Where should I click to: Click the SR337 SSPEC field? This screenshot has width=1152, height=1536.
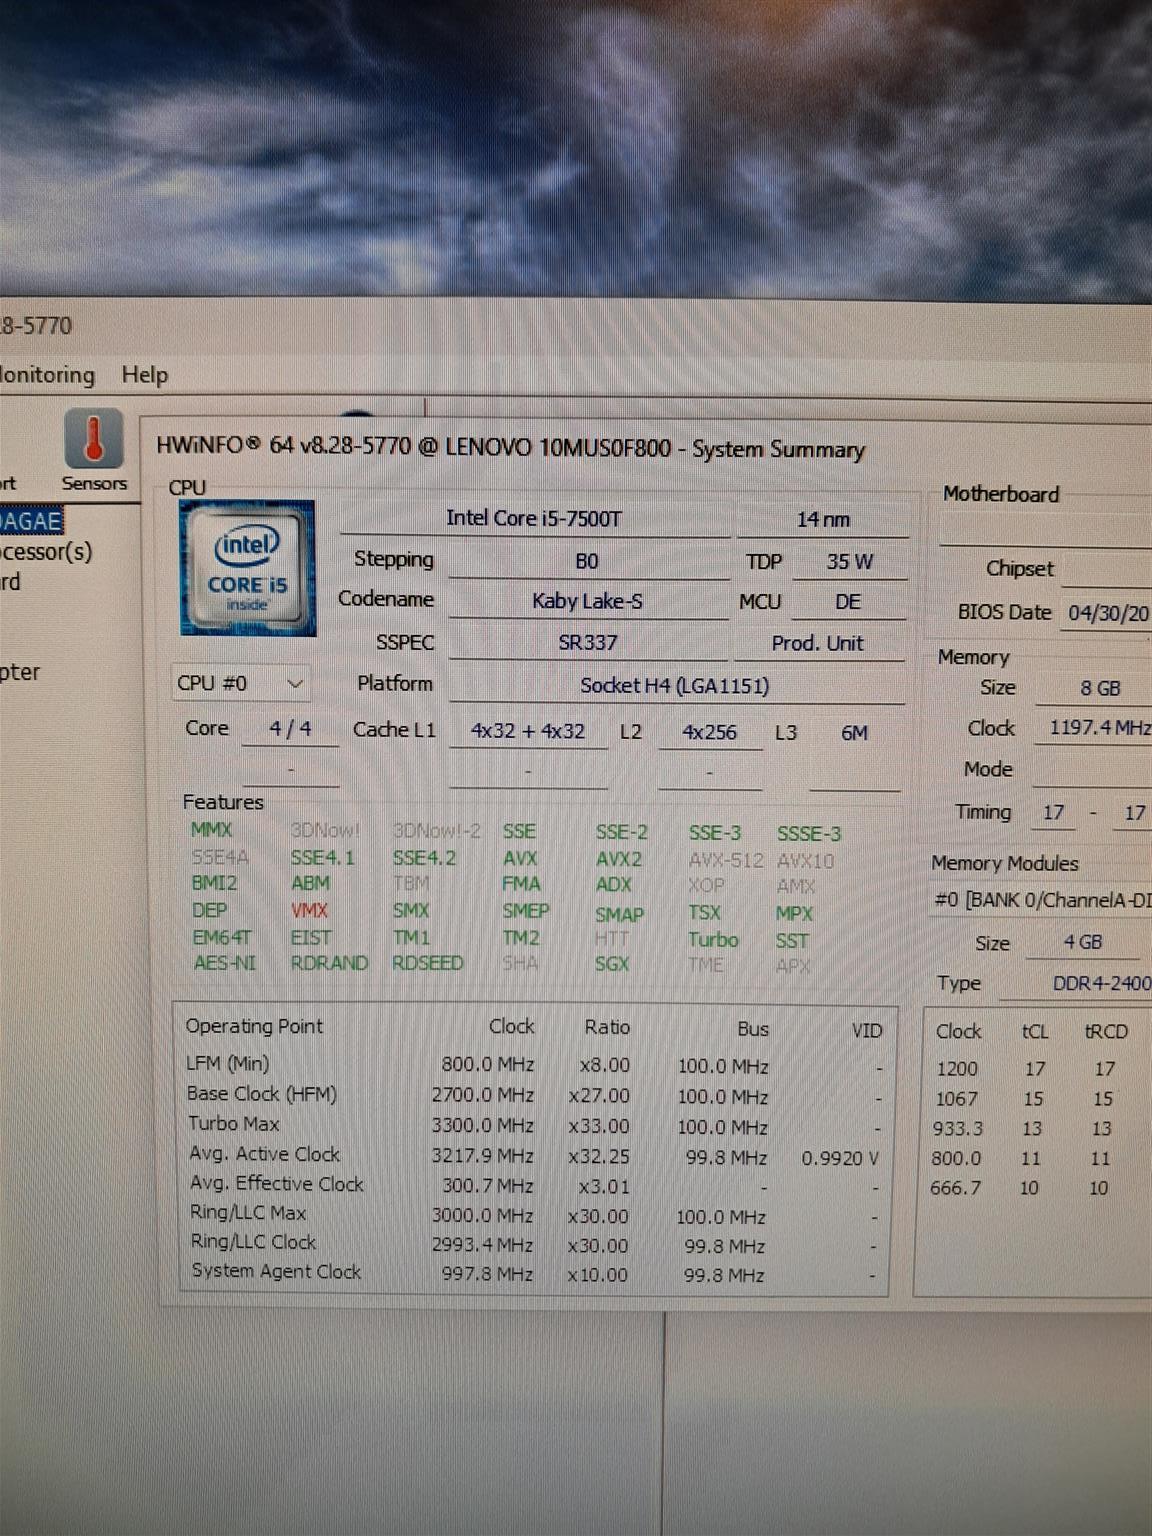point(587,643)
